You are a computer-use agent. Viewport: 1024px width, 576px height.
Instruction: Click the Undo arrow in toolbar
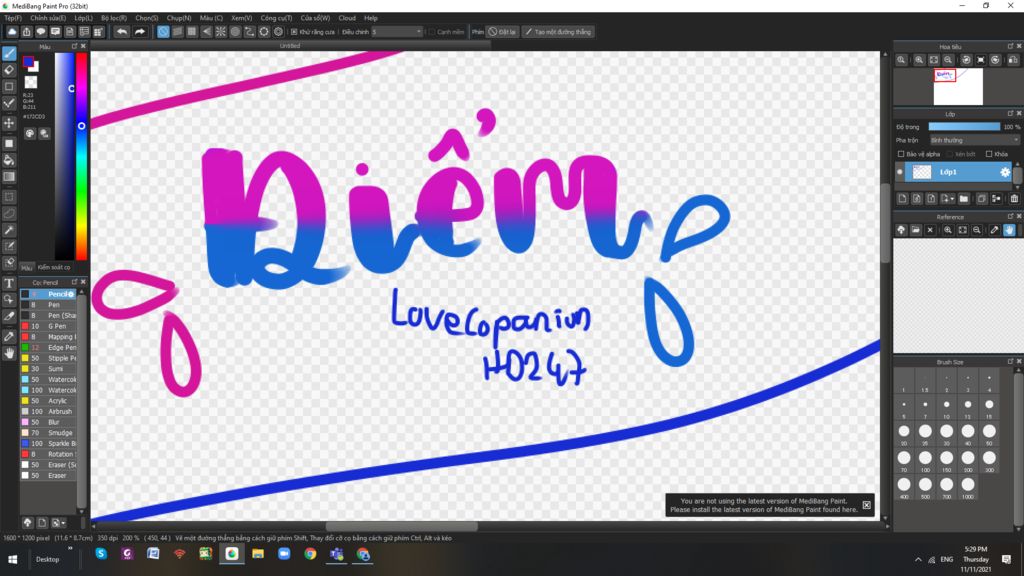coord(121,31)
